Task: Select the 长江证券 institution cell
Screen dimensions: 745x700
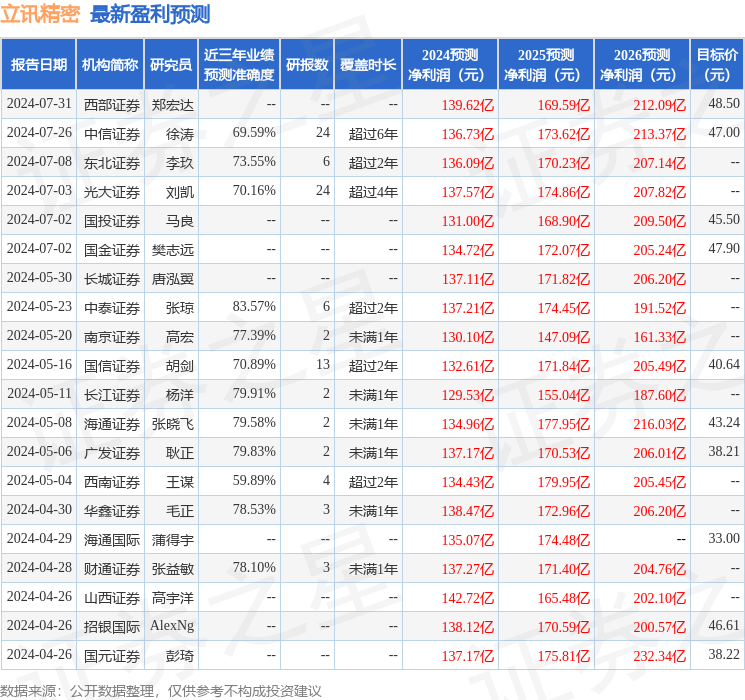Action: 112,394
